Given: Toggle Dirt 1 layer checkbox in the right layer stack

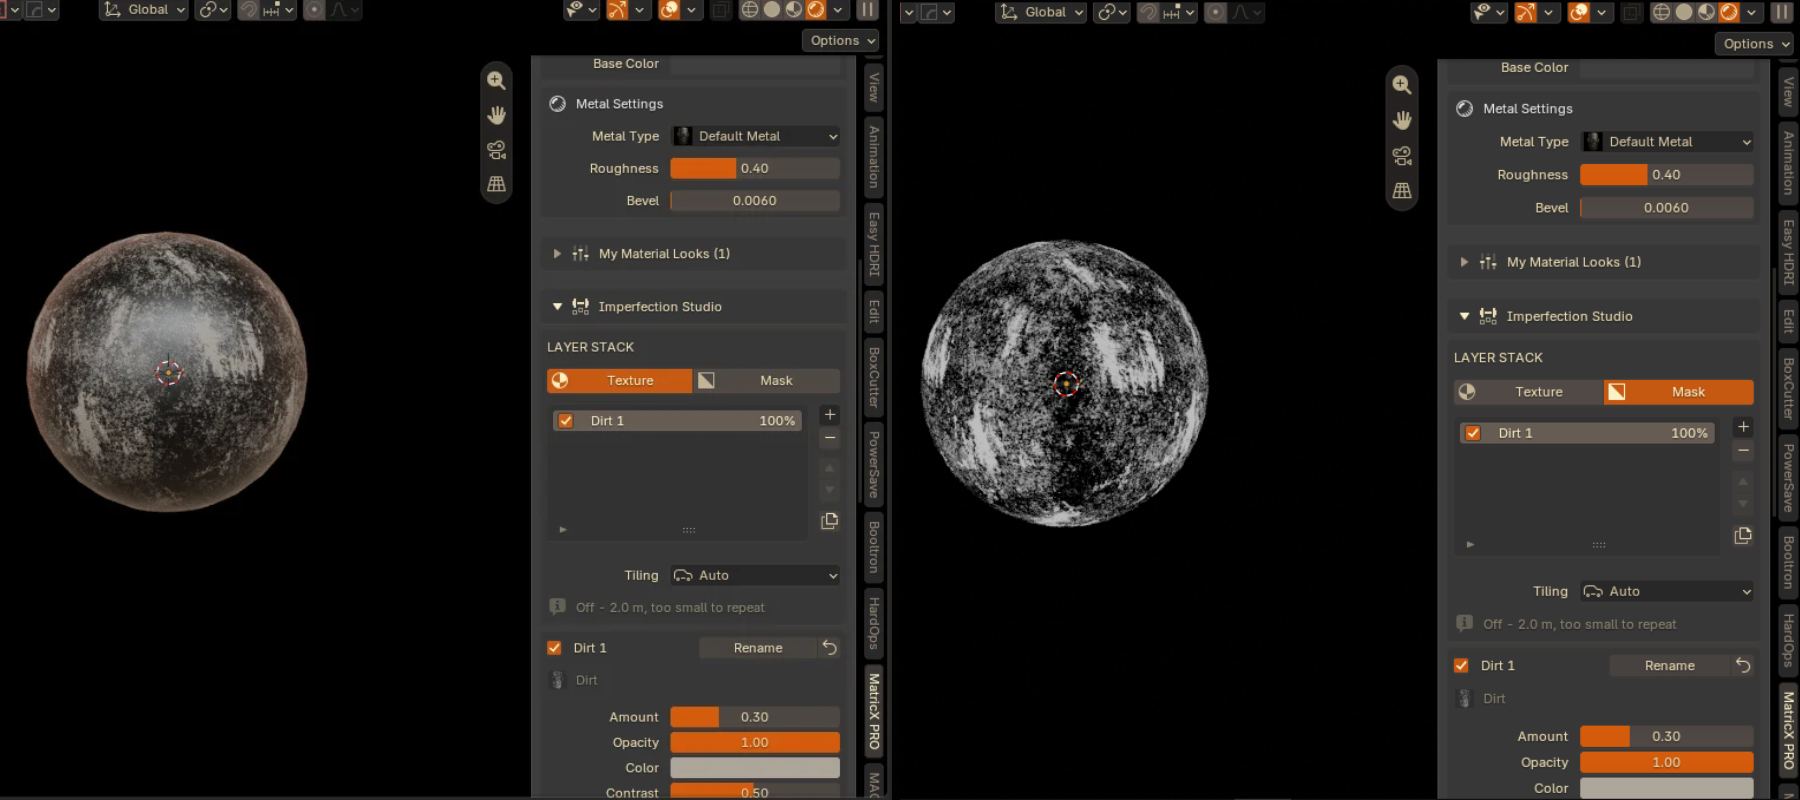Looking at the screenshot, I should click(x=1473, y=433).
